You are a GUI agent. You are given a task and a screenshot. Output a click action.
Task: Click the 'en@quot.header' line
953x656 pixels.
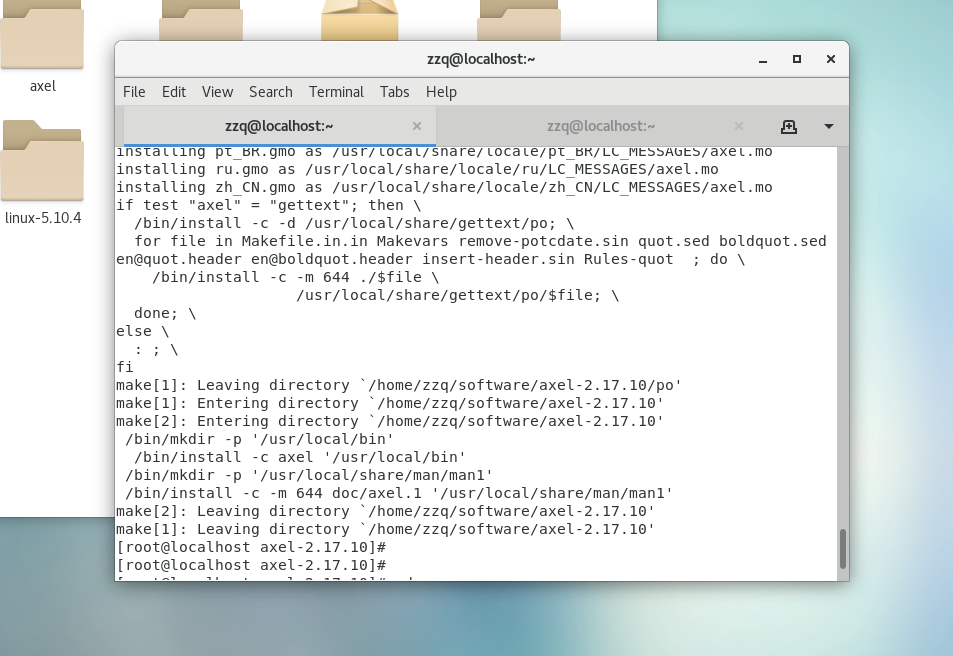click(x=430, y=259)
